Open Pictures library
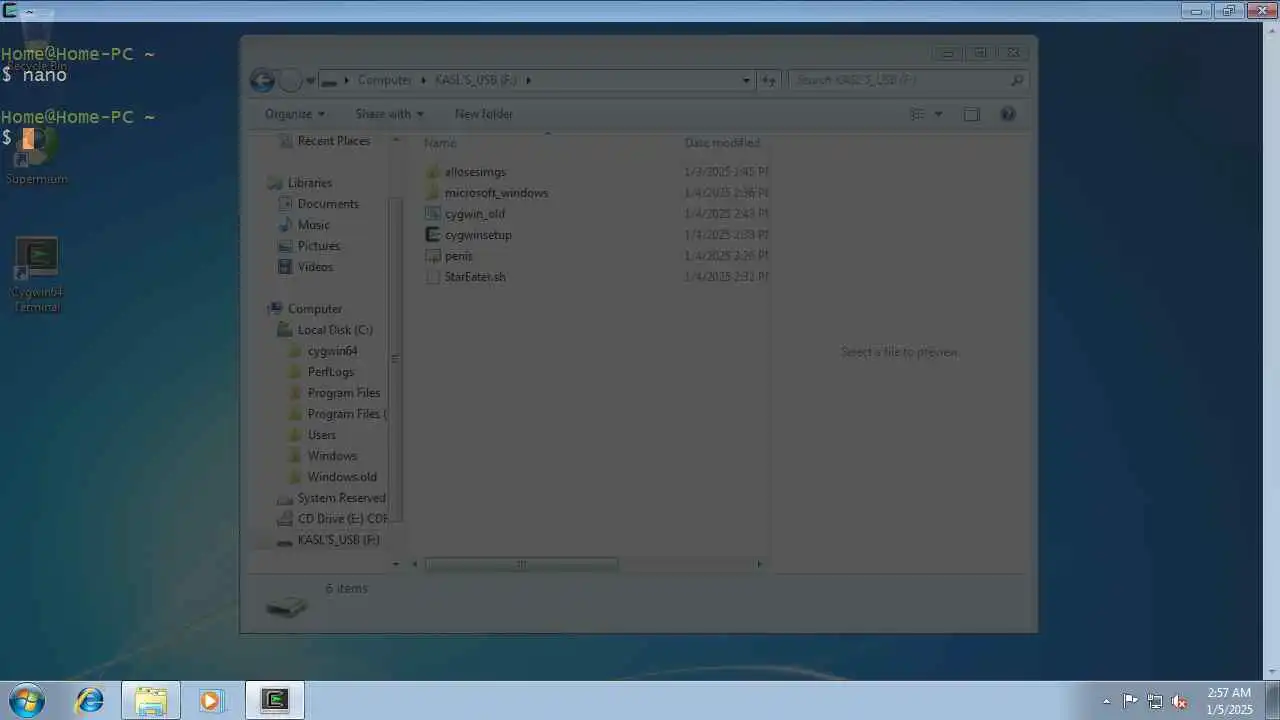 pyautogui.click(x=318, y=246)
